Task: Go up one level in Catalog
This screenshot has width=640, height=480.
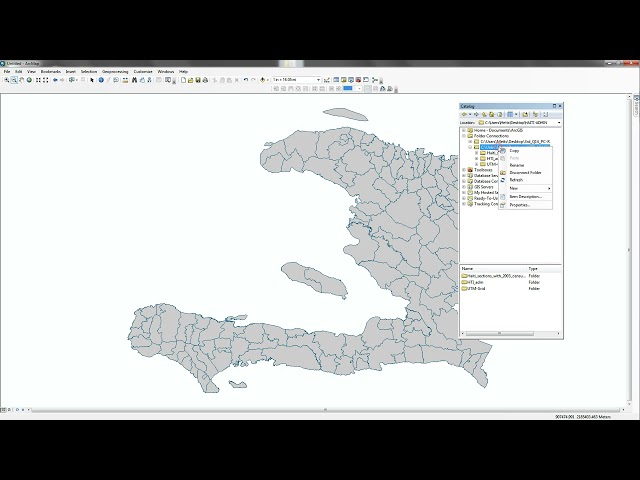Action: 484,114
